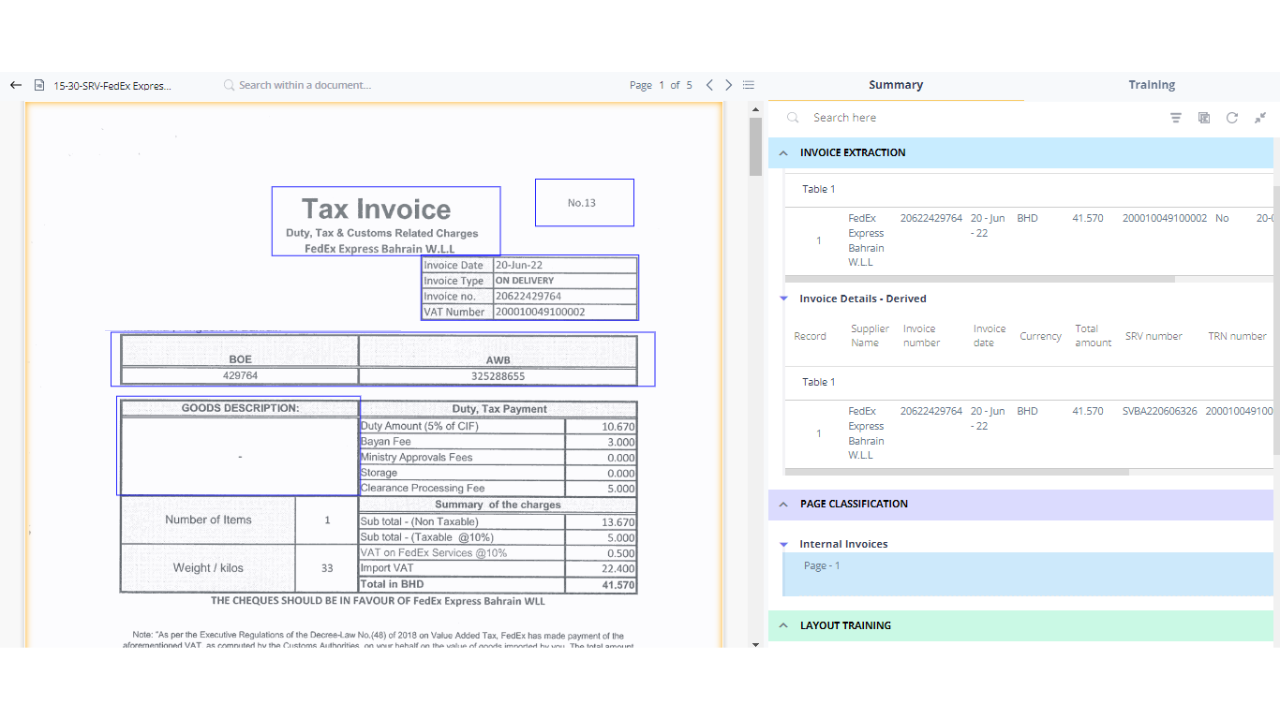1280x720 pixels.
Task: Open the filter lines icon in Summary toolbar
Action: click(1176, 117)
